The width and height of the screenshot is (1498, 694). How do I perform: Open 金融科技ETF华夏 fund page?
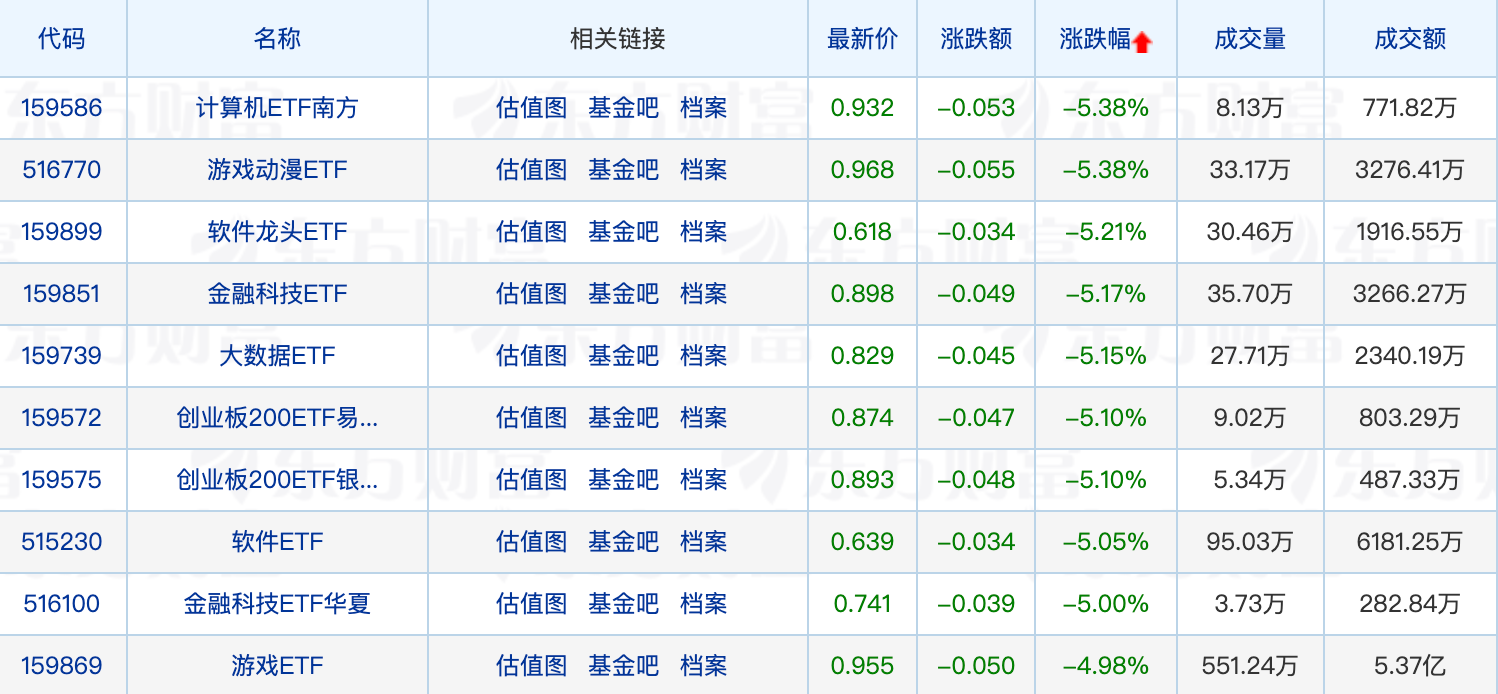tap(277, 604)
